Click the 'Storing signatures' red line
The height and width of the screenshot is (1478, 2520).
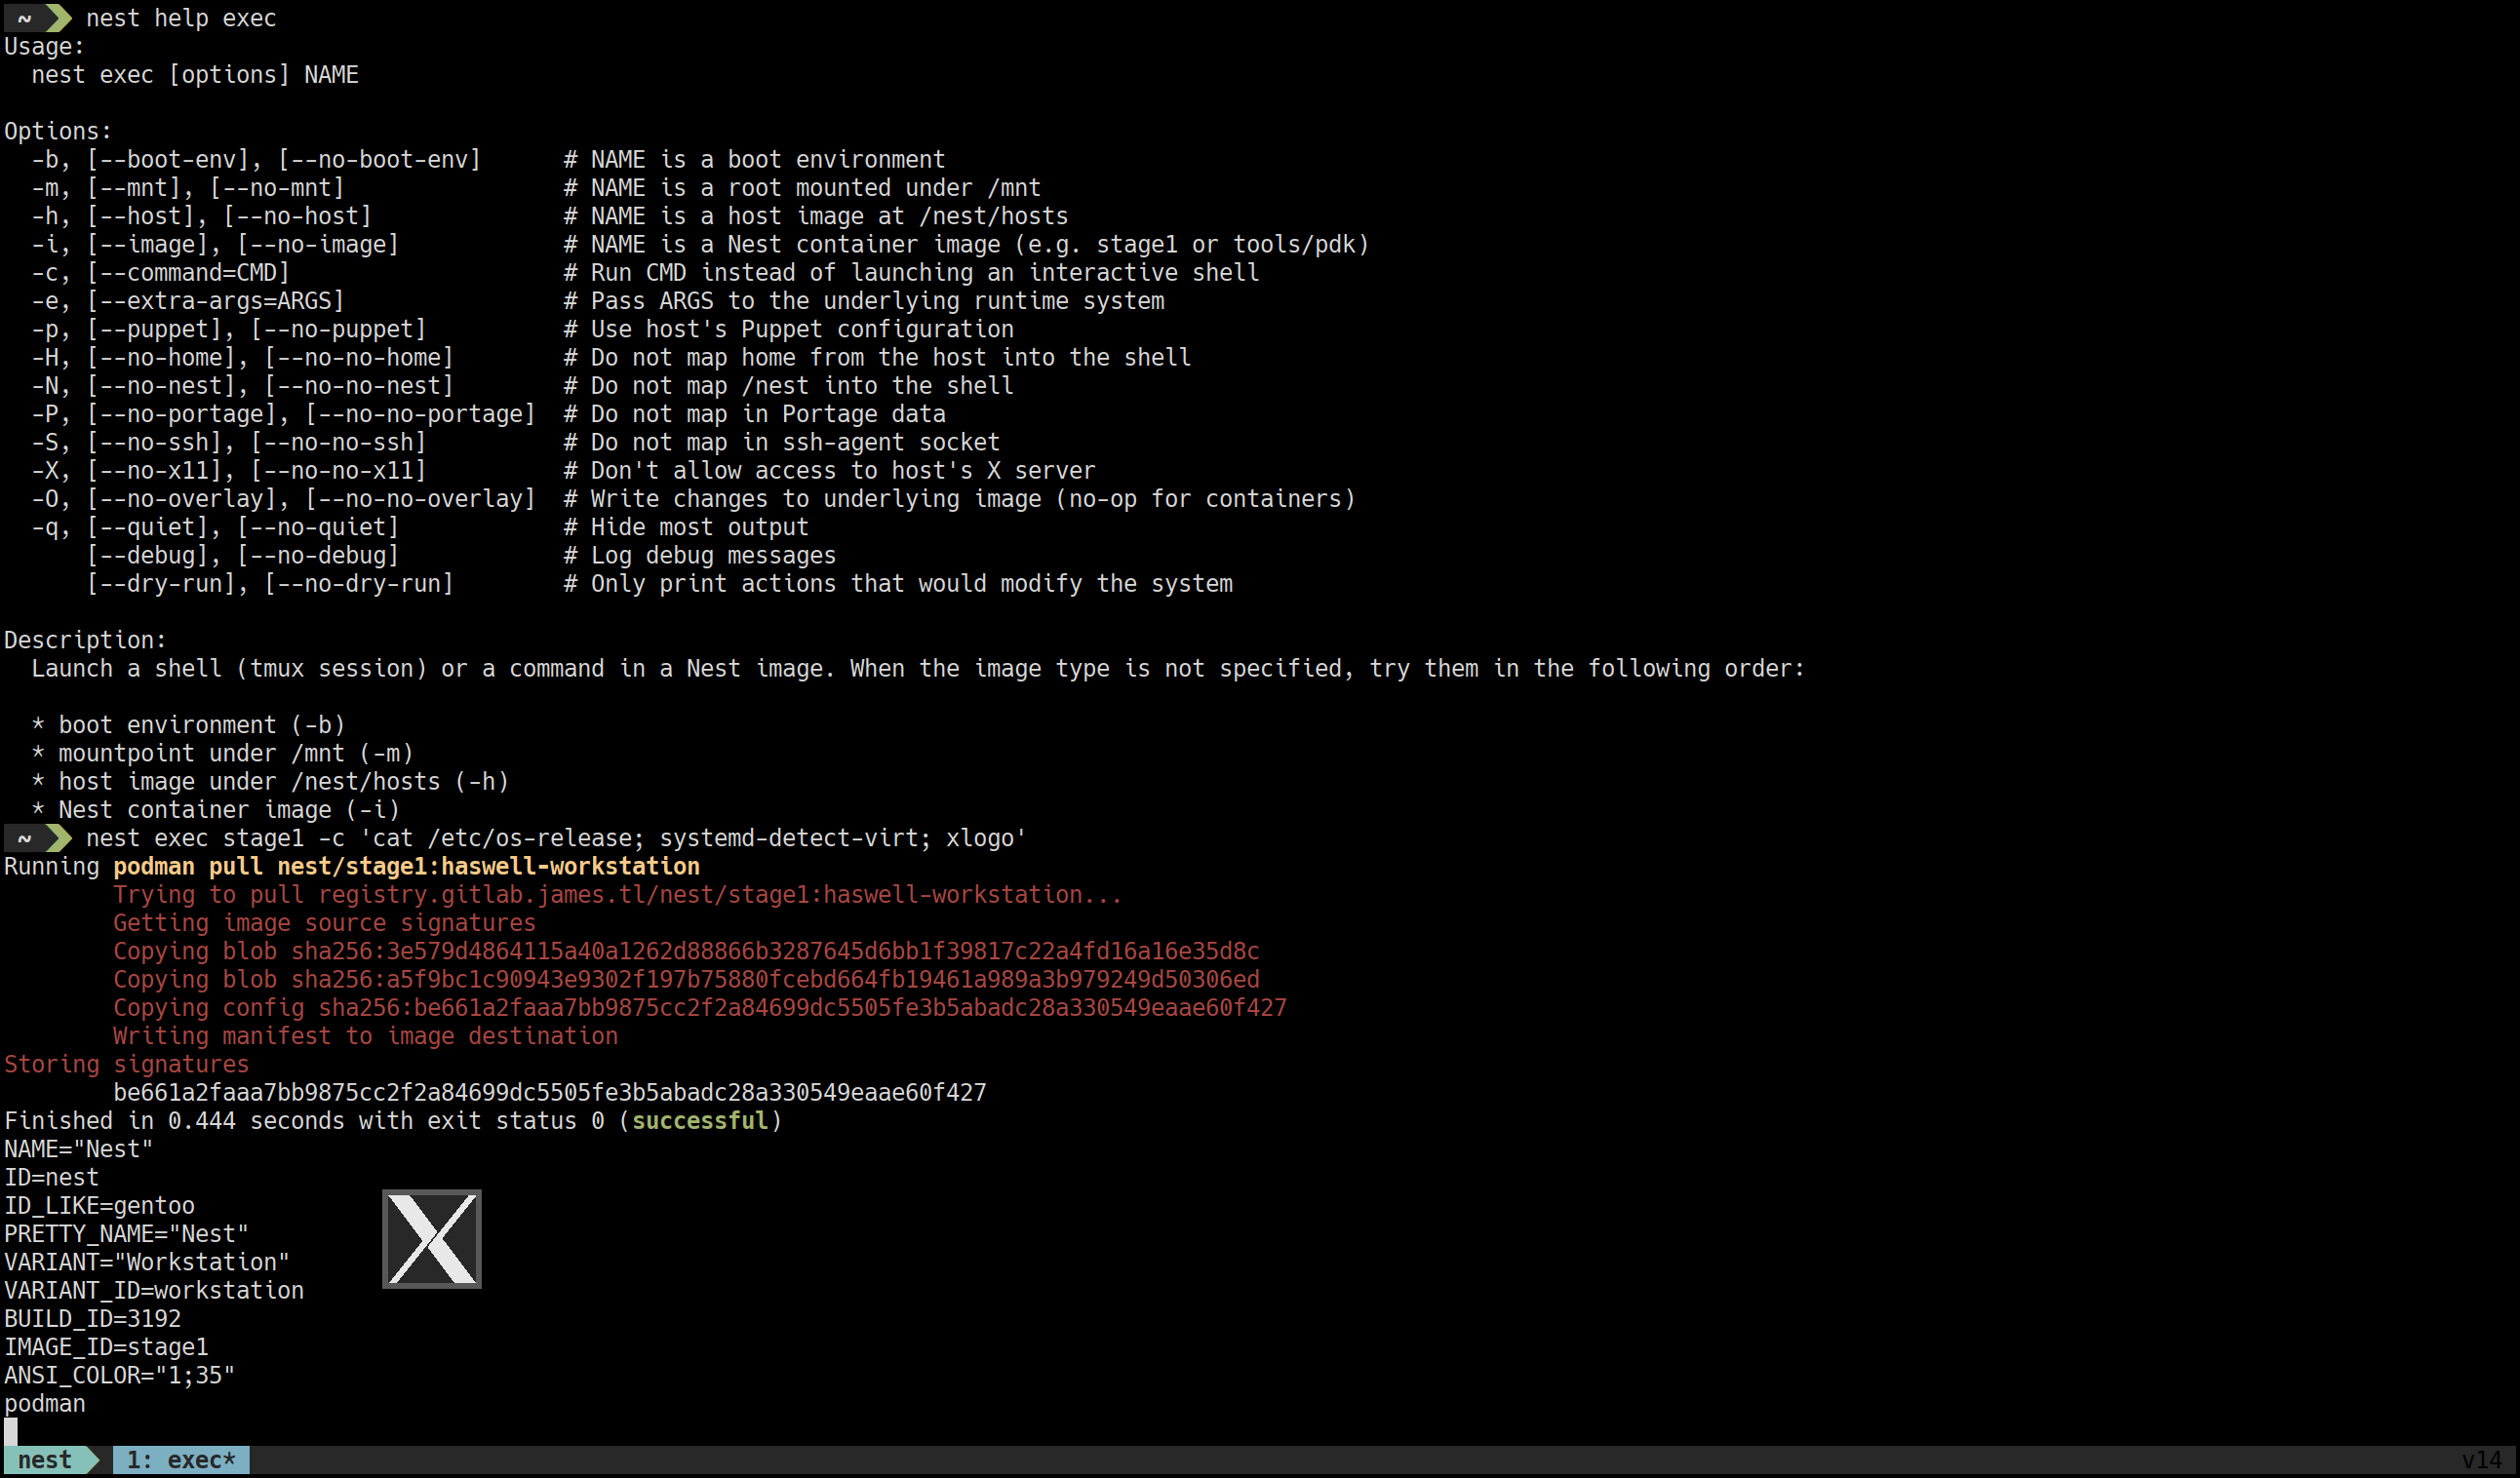126,1064
